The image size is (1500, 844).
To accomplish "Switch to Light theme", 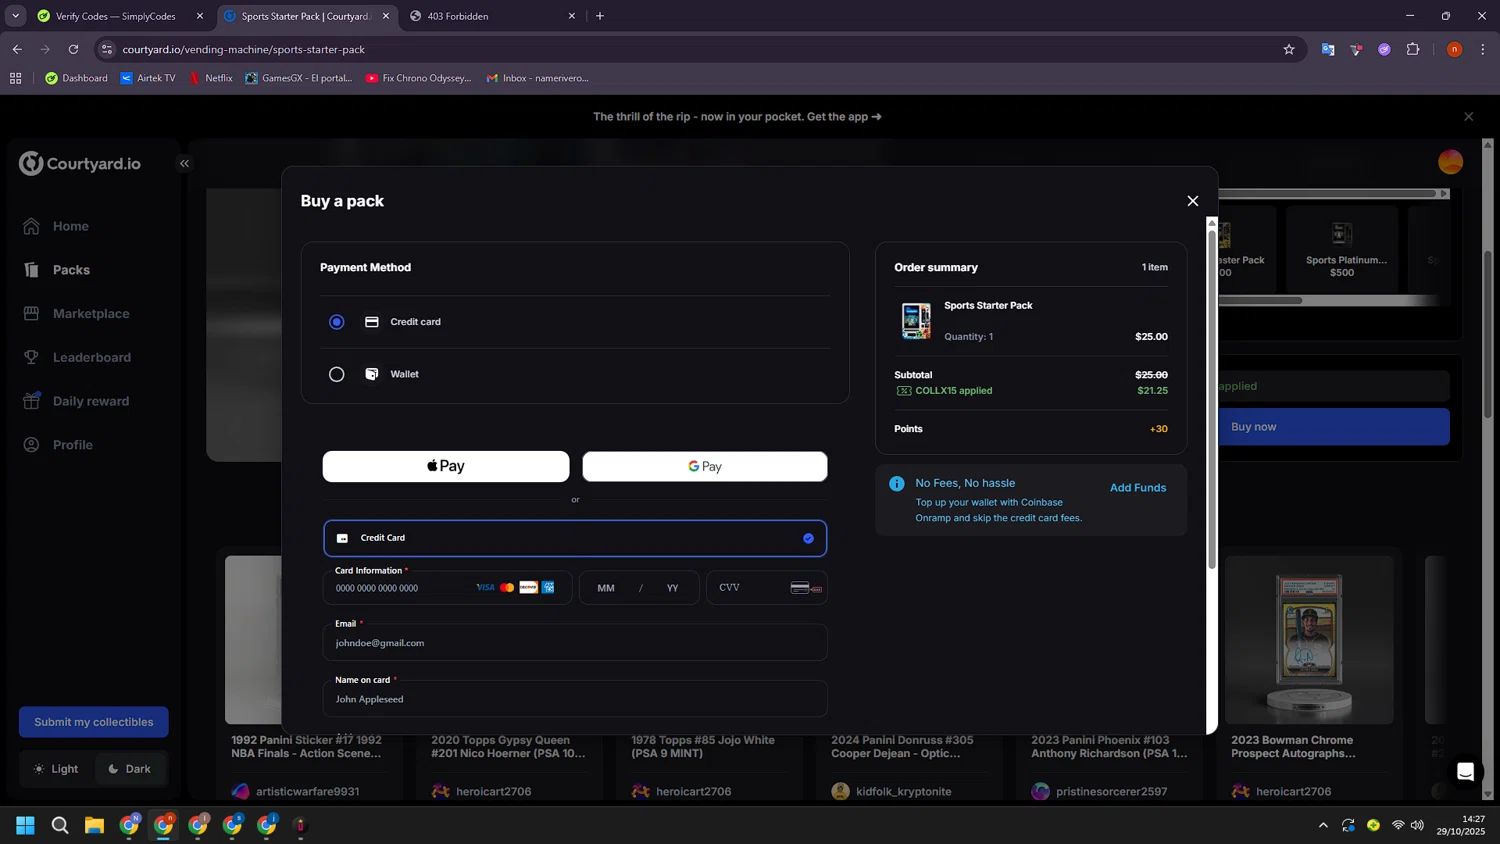I will pyautogui.click(x=57, y=769).
